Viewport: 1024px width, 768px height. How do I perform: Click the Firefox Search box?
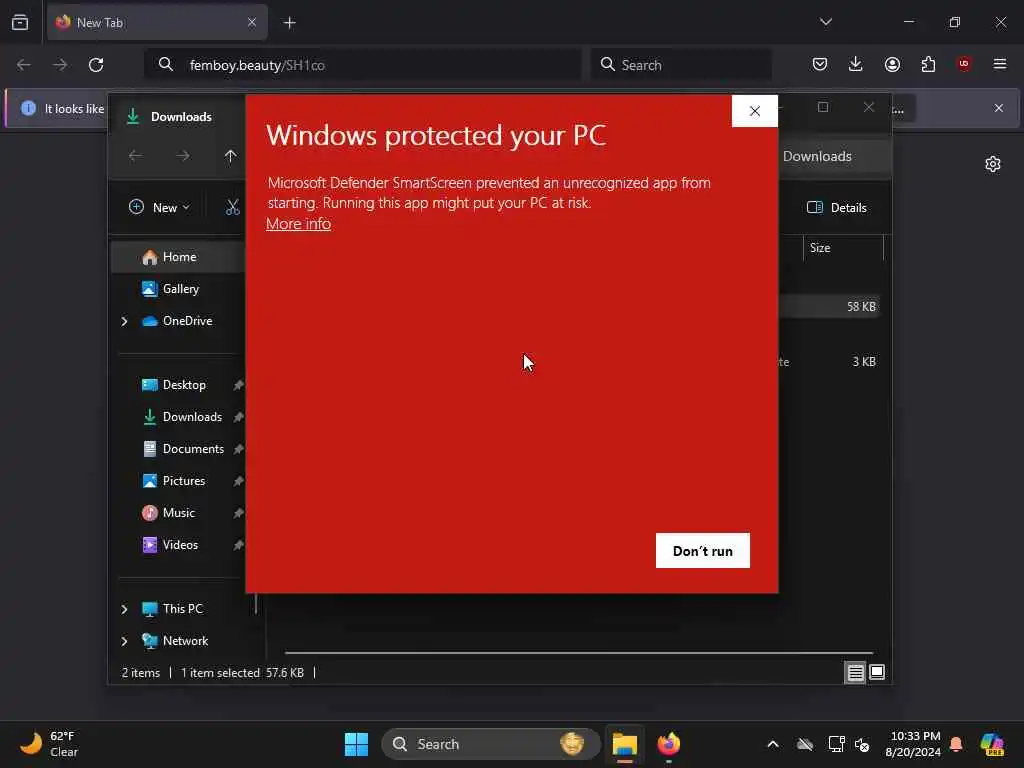tap(681, 65)
